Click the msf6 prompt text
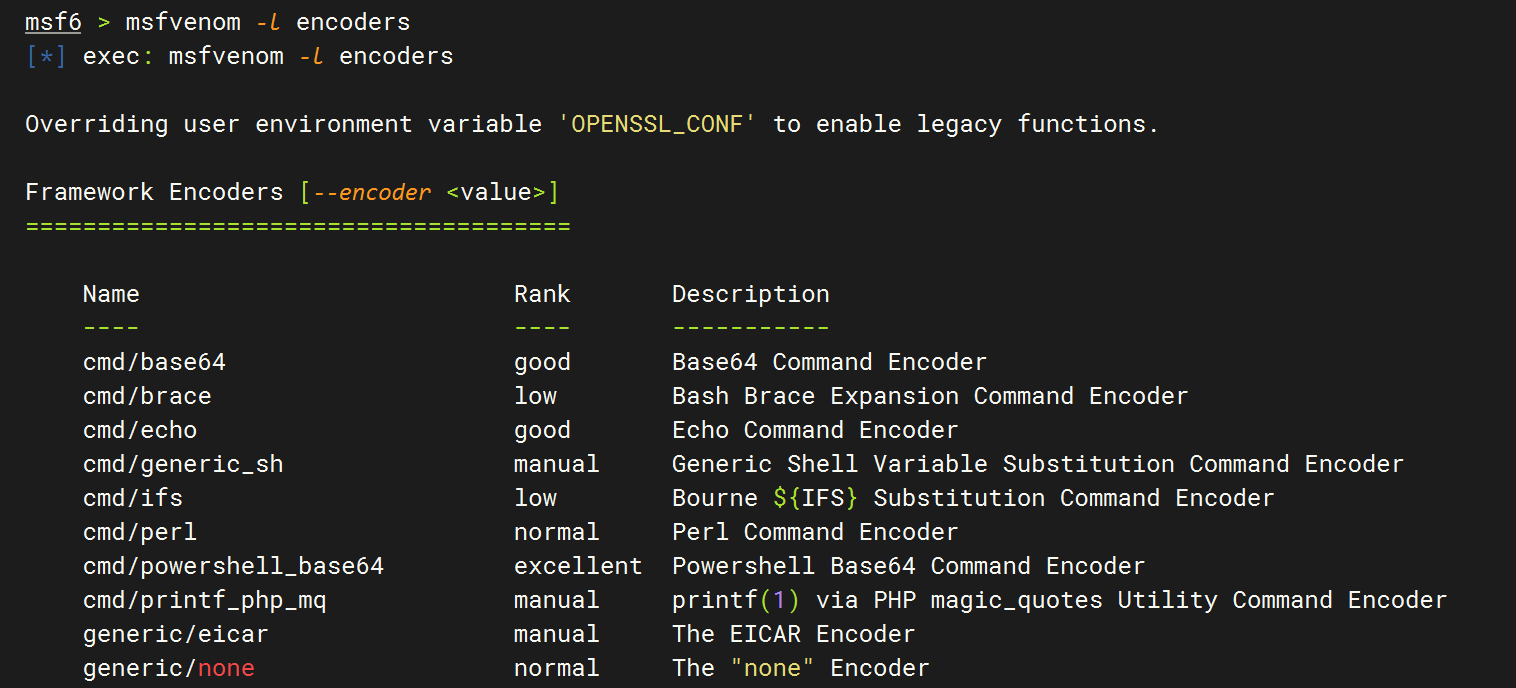The height and width of the screenshot is (688, 1516). click(53, 22)
